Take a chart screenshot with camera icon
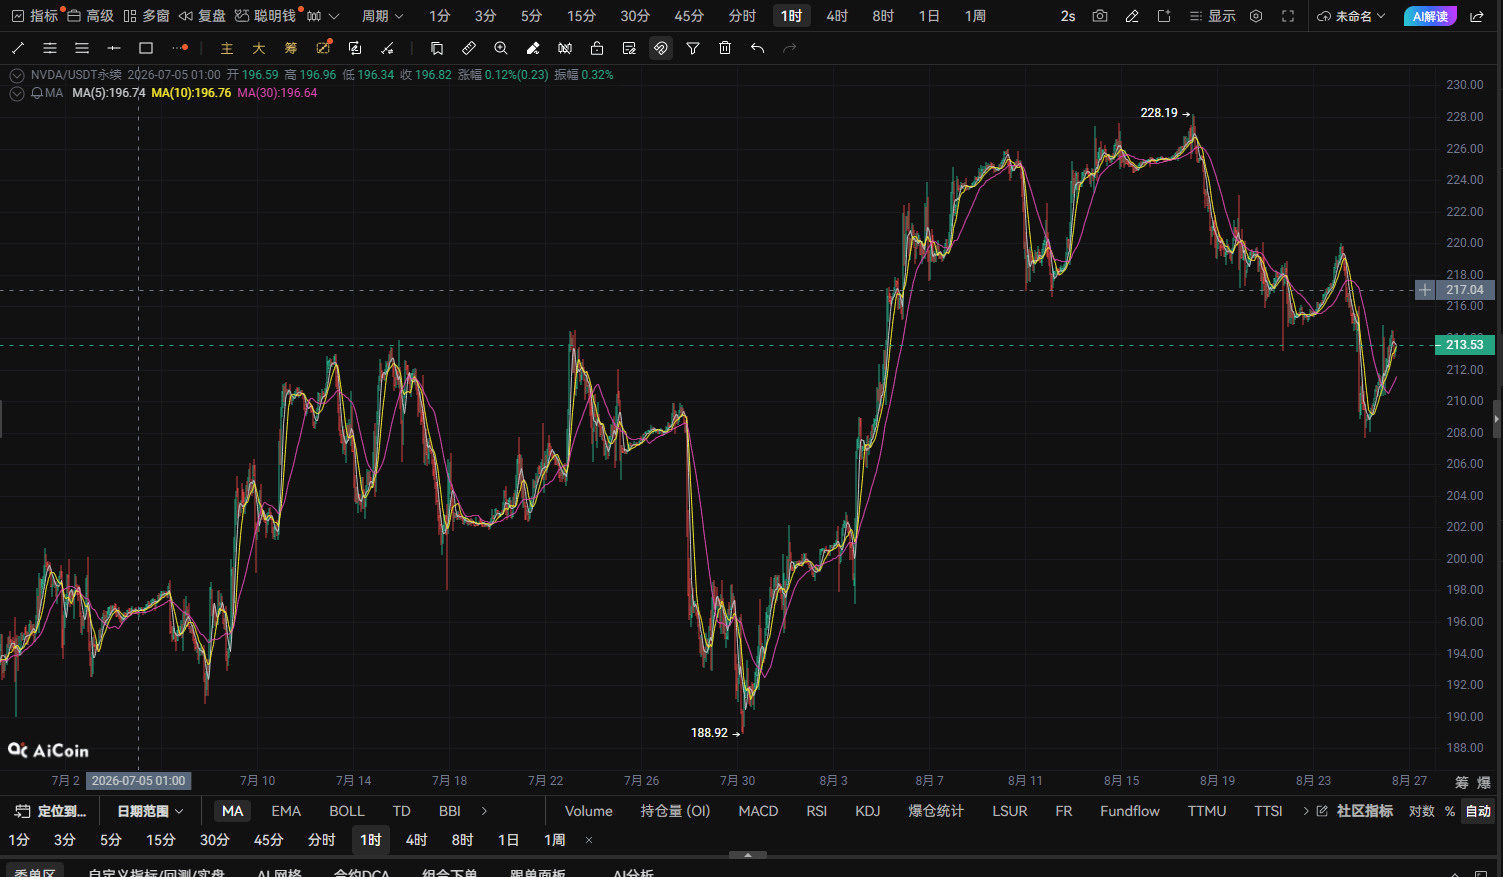Image resolution: width=1503 pixels, height=877 pixels. (x=1100, y=16)
